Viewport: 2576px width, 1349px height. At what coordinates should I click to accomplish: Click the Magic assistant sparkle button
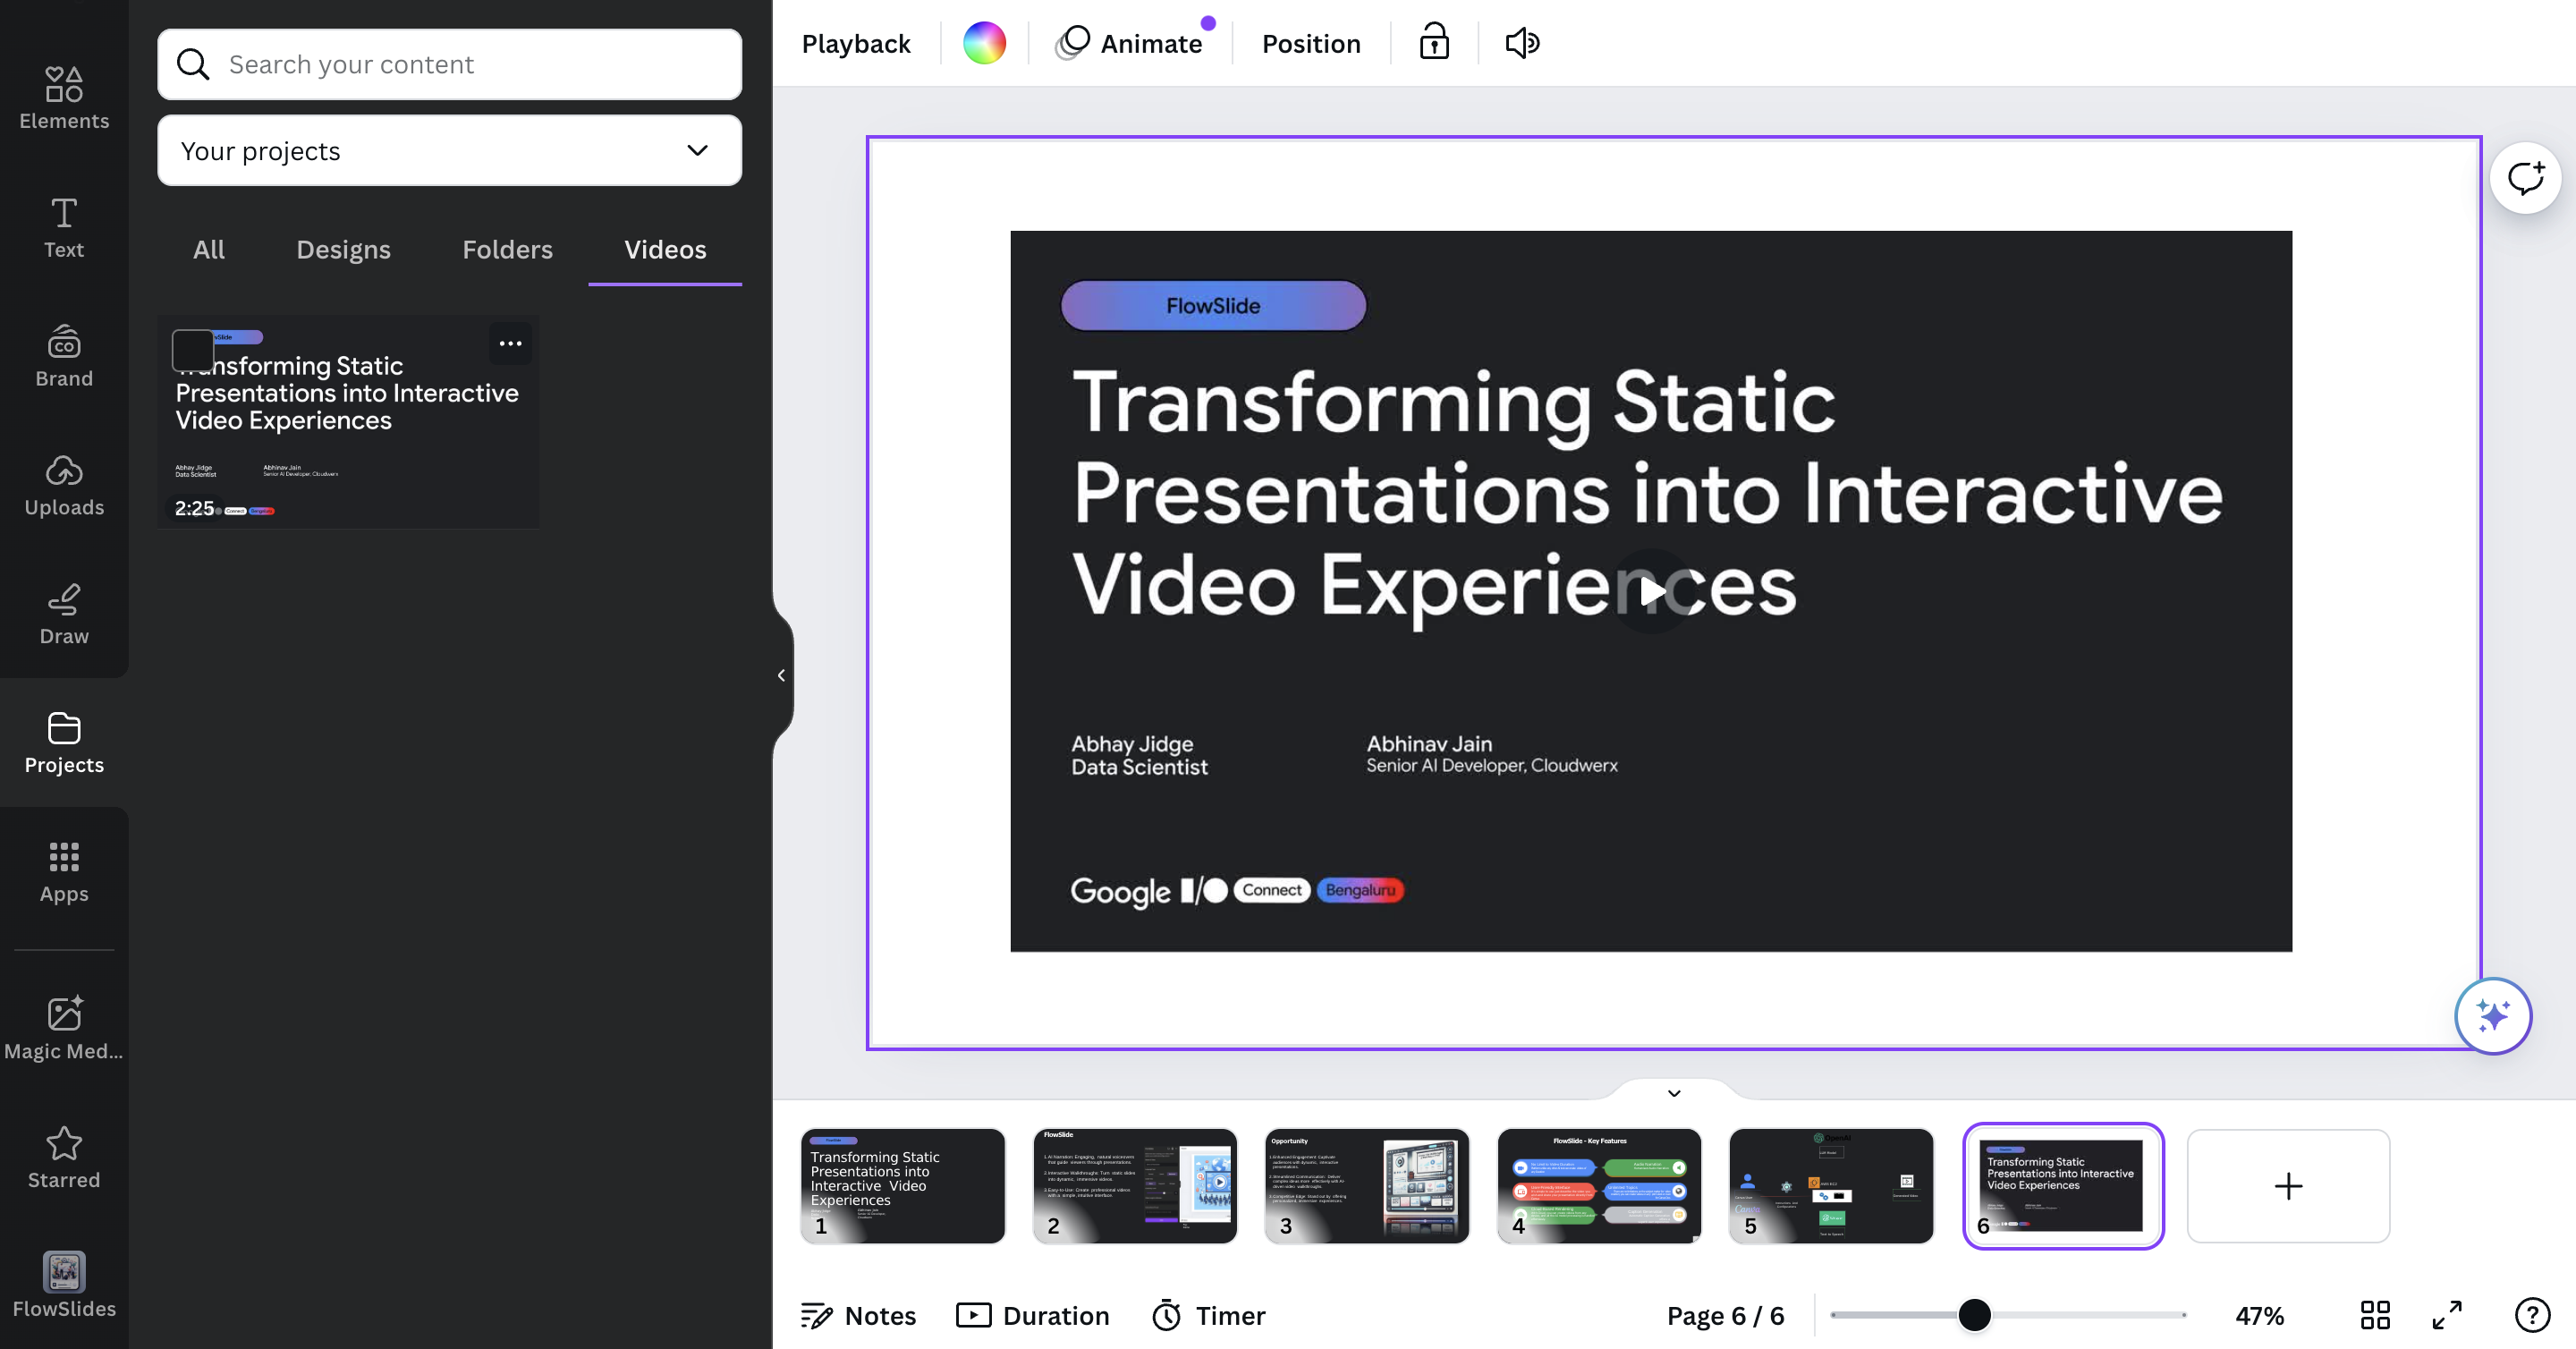(x=2492, y=1015)
